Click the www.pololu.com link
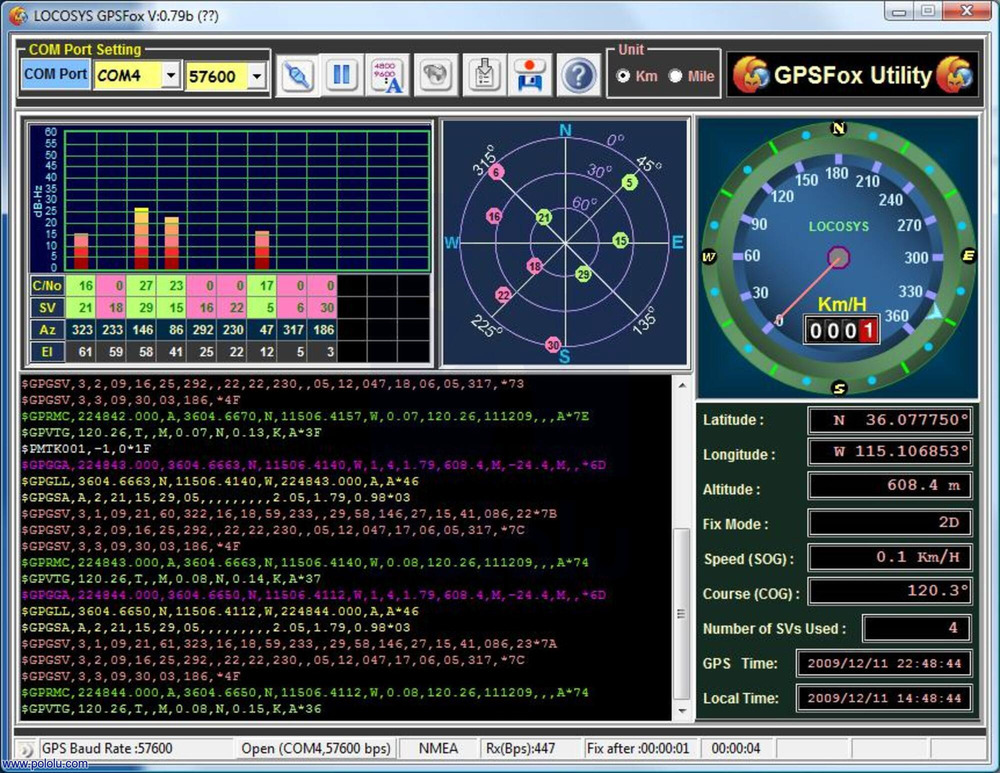 tap(45, 764)
